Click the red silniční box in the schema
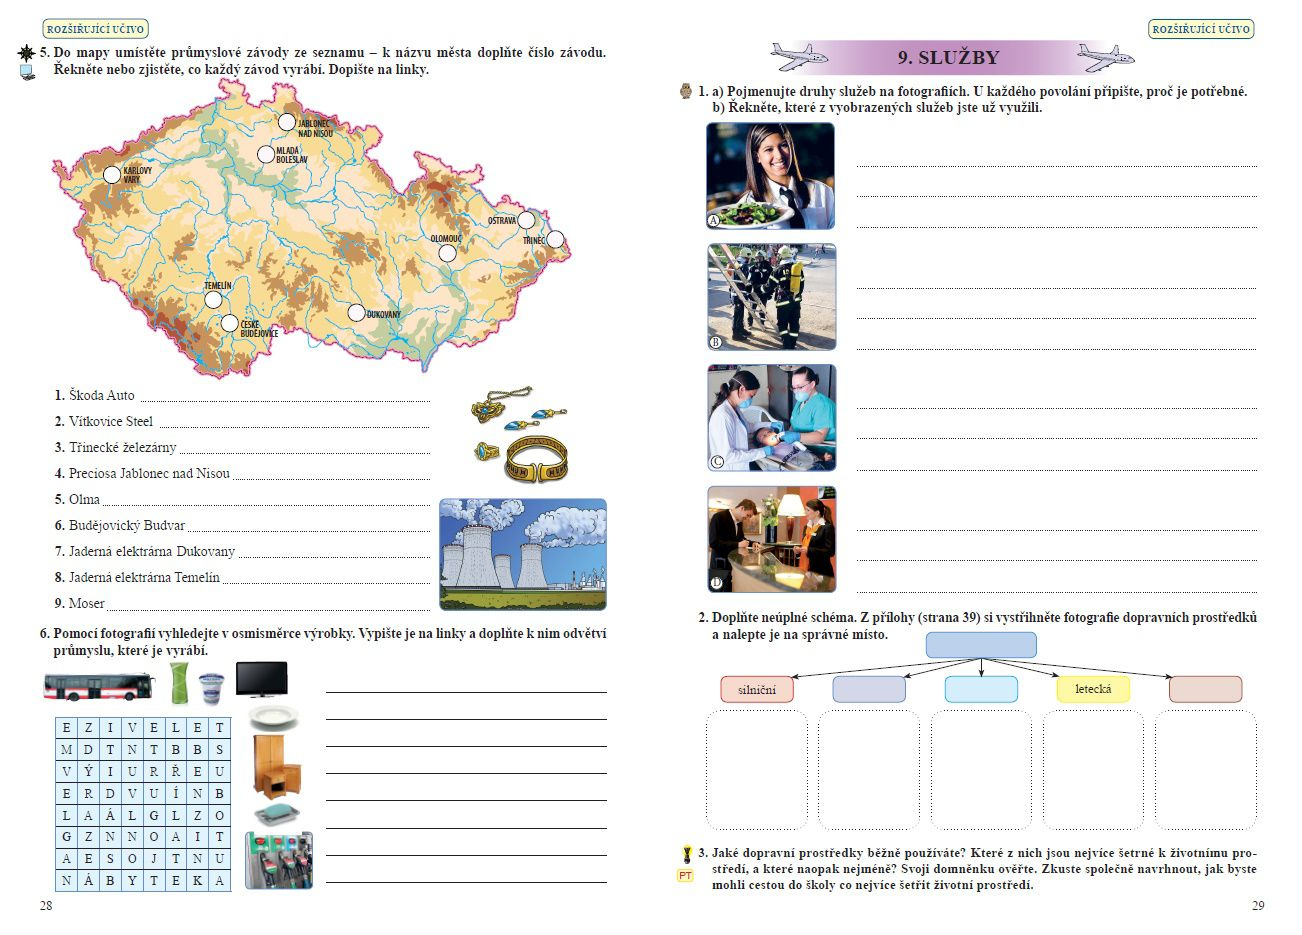Viewport: 1302px width, 935px height. pyautogui.click(x=757, y=689)
